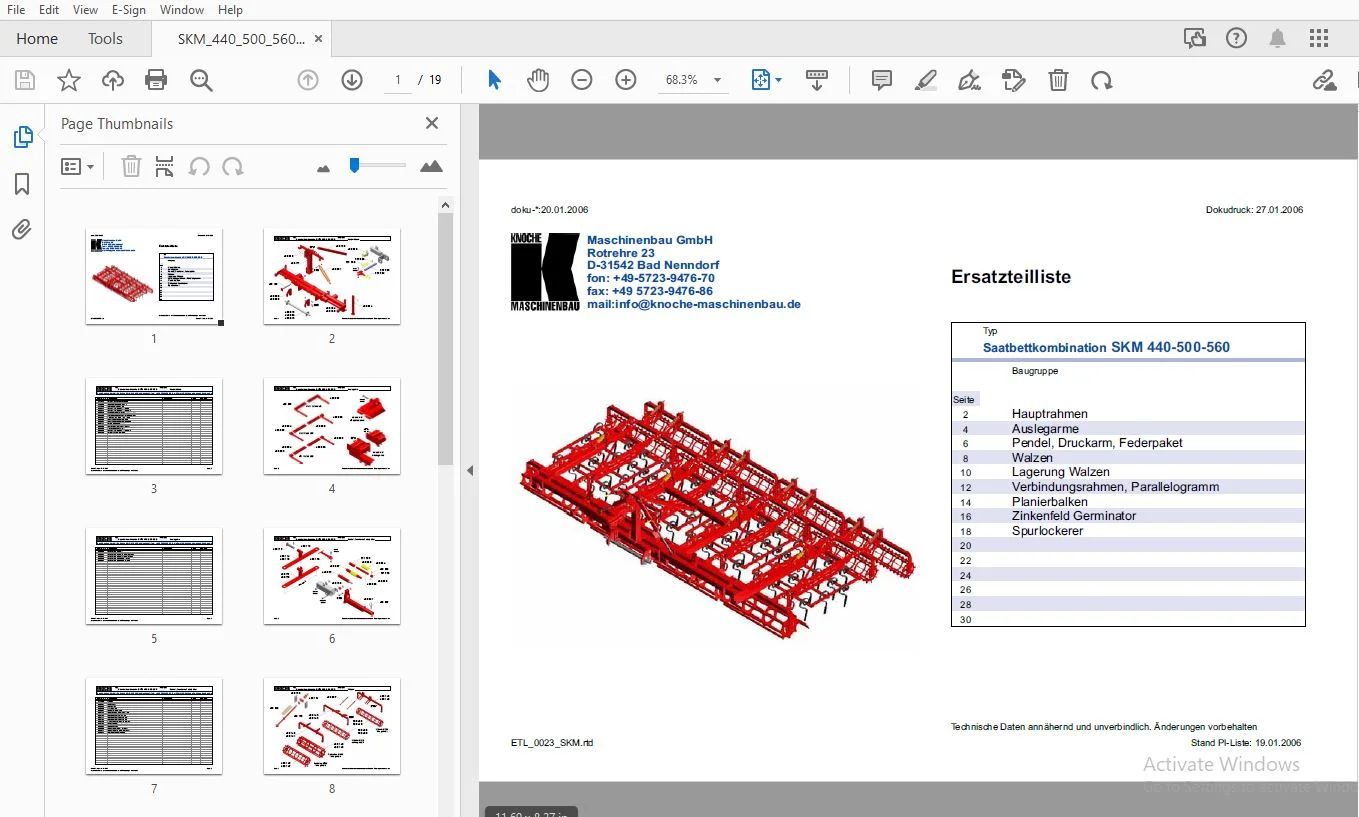This screenshot has height=817, width=1359.
Task: Click the Save file icon
Action: 25,80
